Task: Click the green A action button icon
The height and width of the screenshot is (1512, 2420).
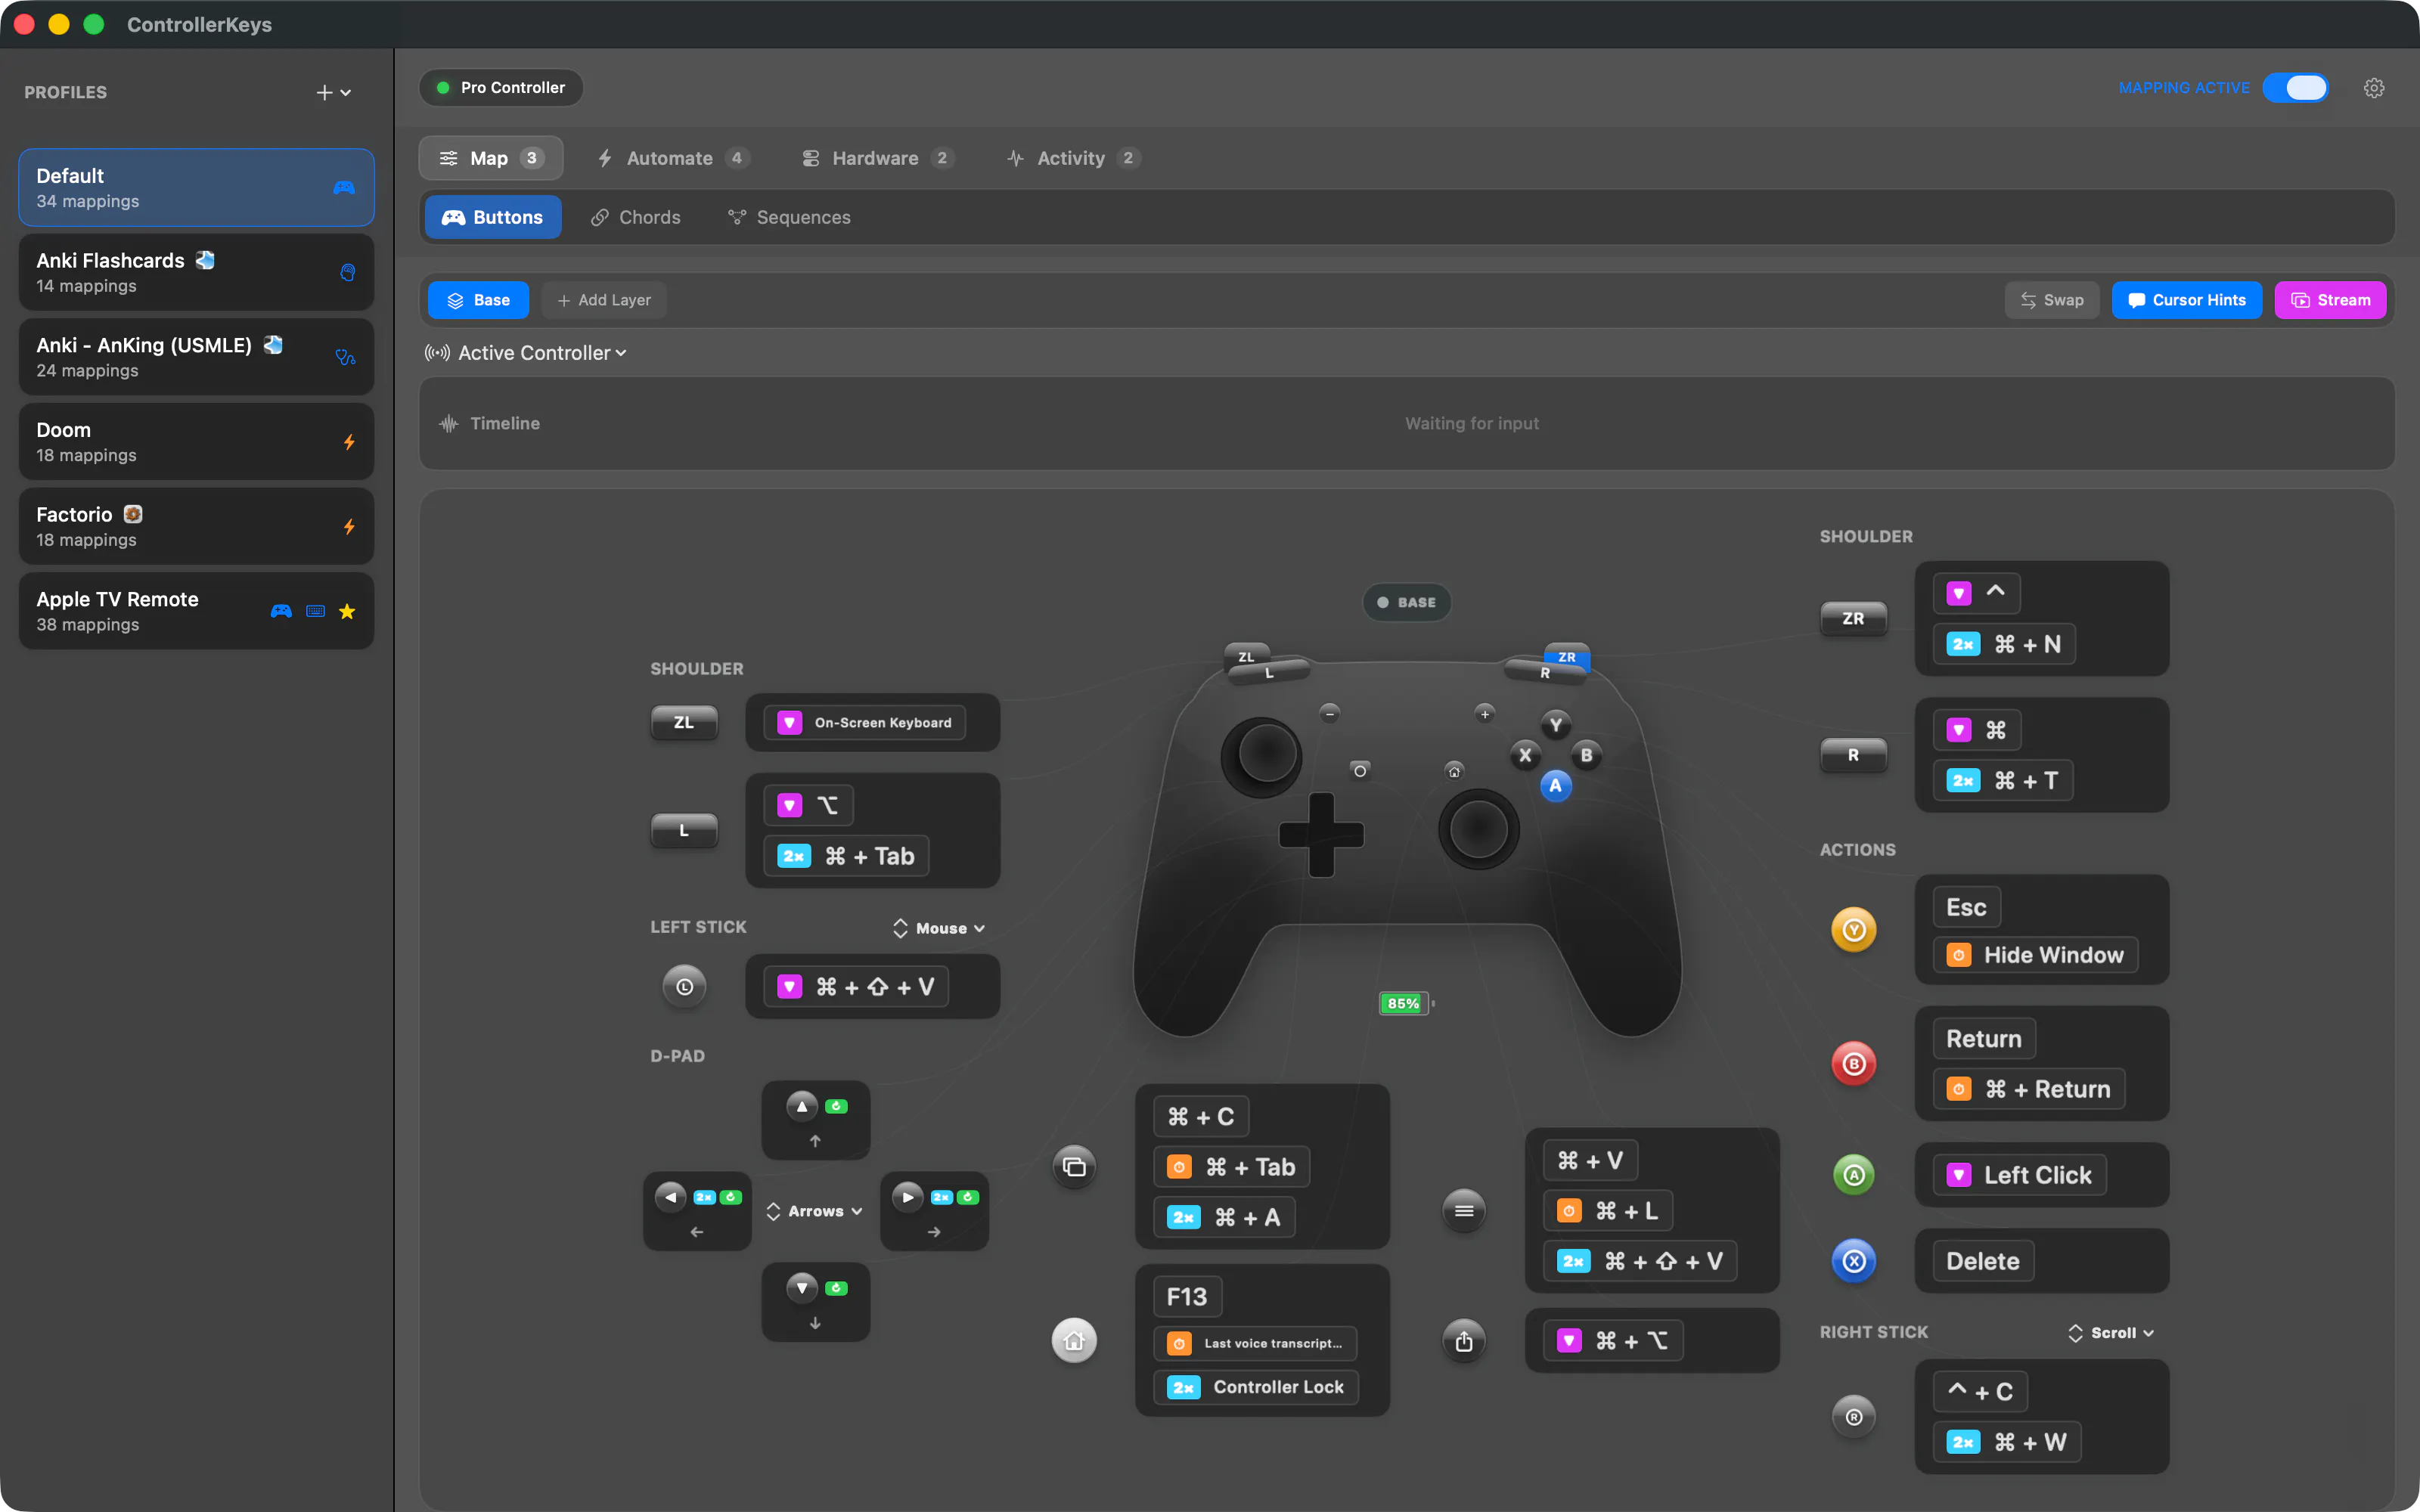Action: (x=1853, y=1175)
